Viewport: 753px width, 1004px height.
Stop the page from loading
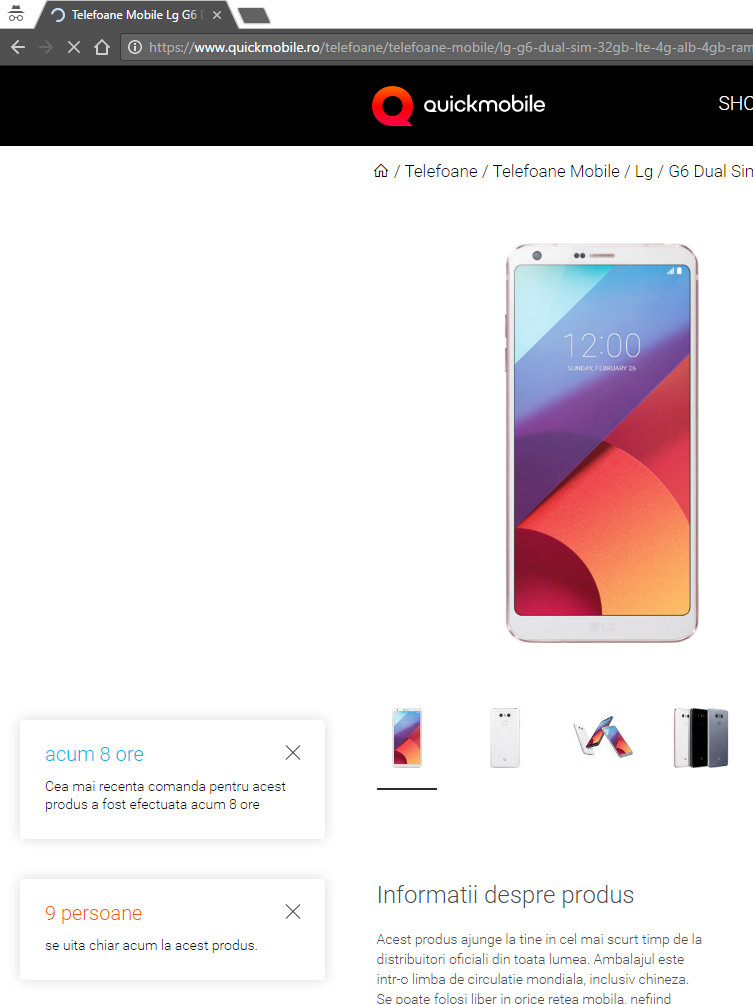coord(74,47)
